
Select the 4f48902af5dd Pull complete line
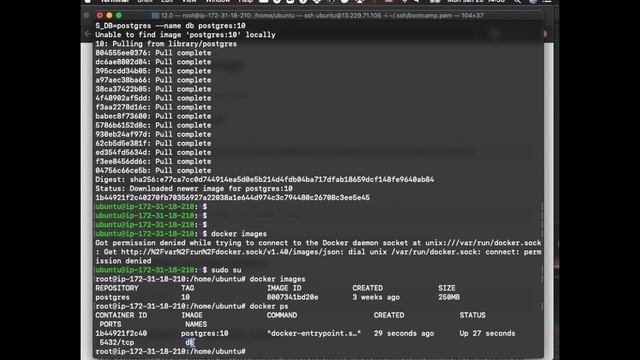tap(153, 98)
